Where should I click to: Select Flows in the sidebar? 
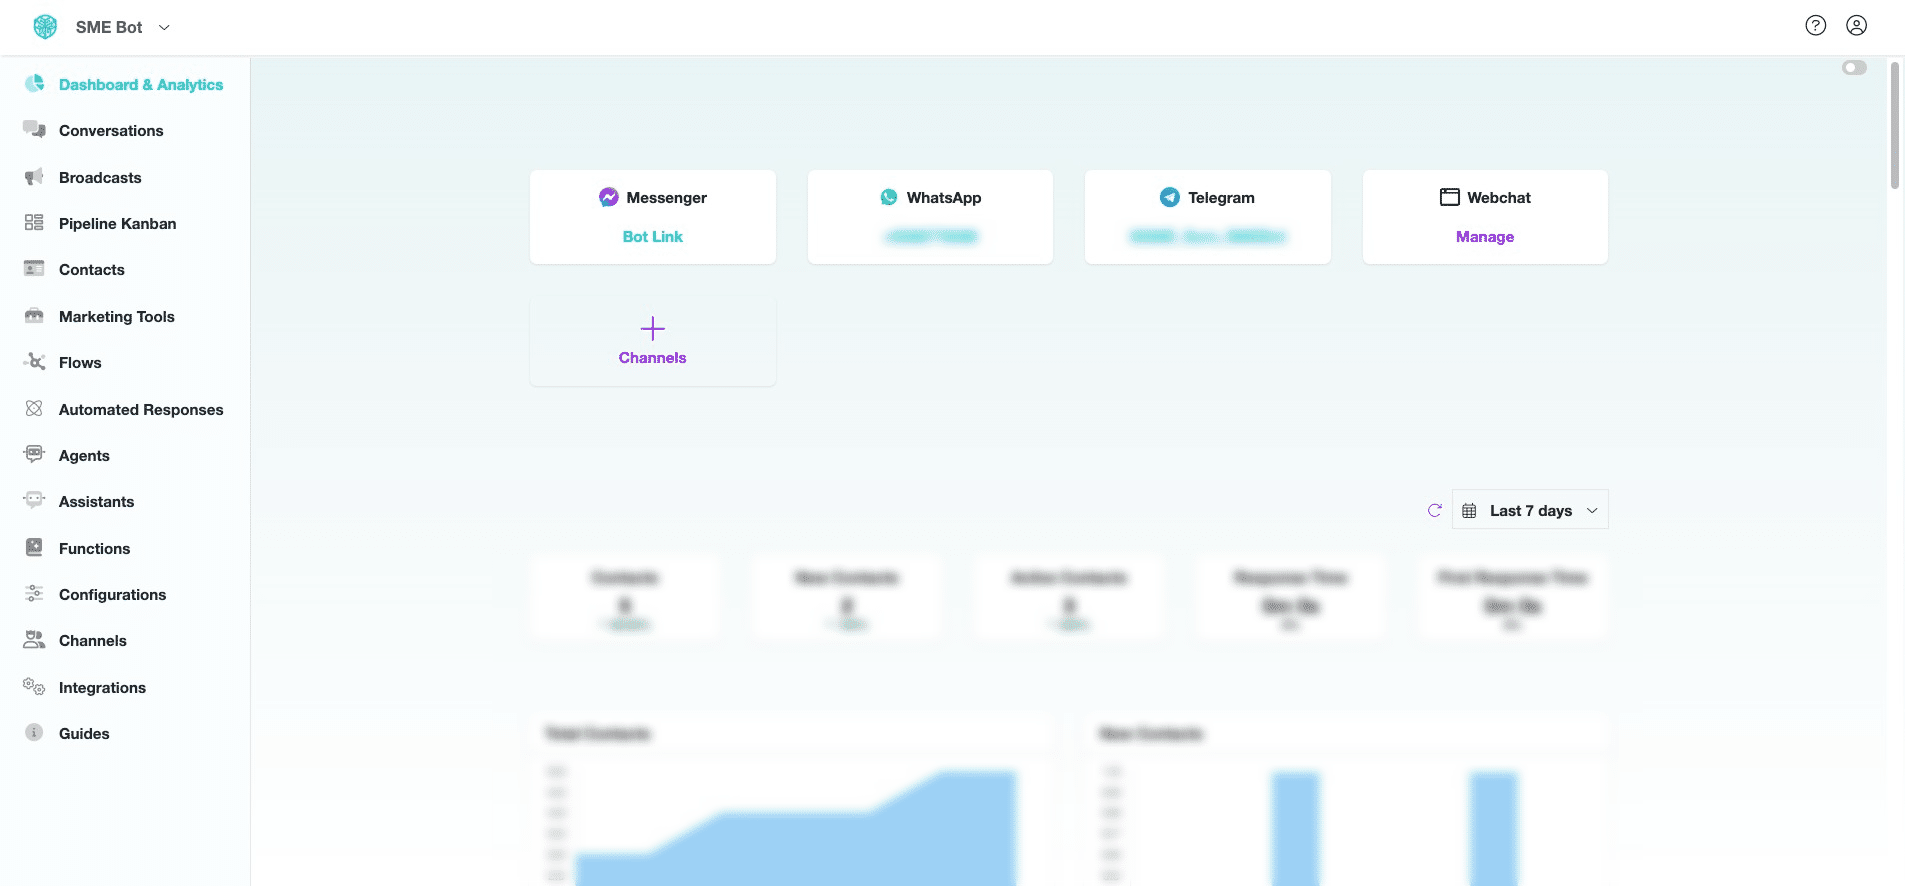click(80, 363)
